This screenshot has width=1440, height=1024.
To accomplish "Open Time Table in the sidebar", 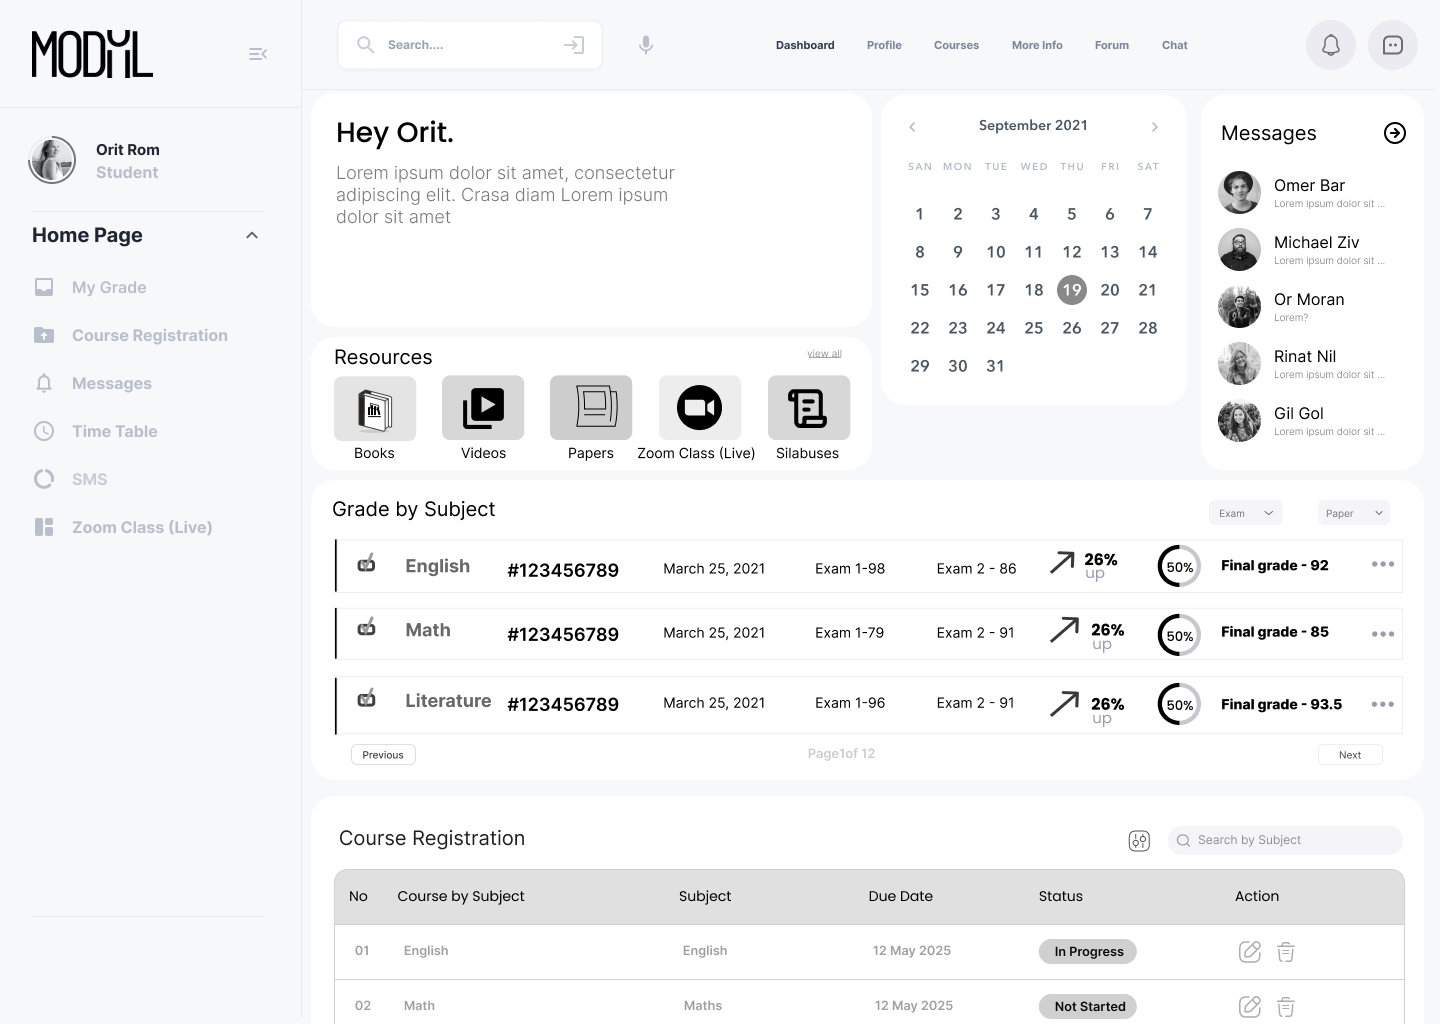I will click(114, 431).
